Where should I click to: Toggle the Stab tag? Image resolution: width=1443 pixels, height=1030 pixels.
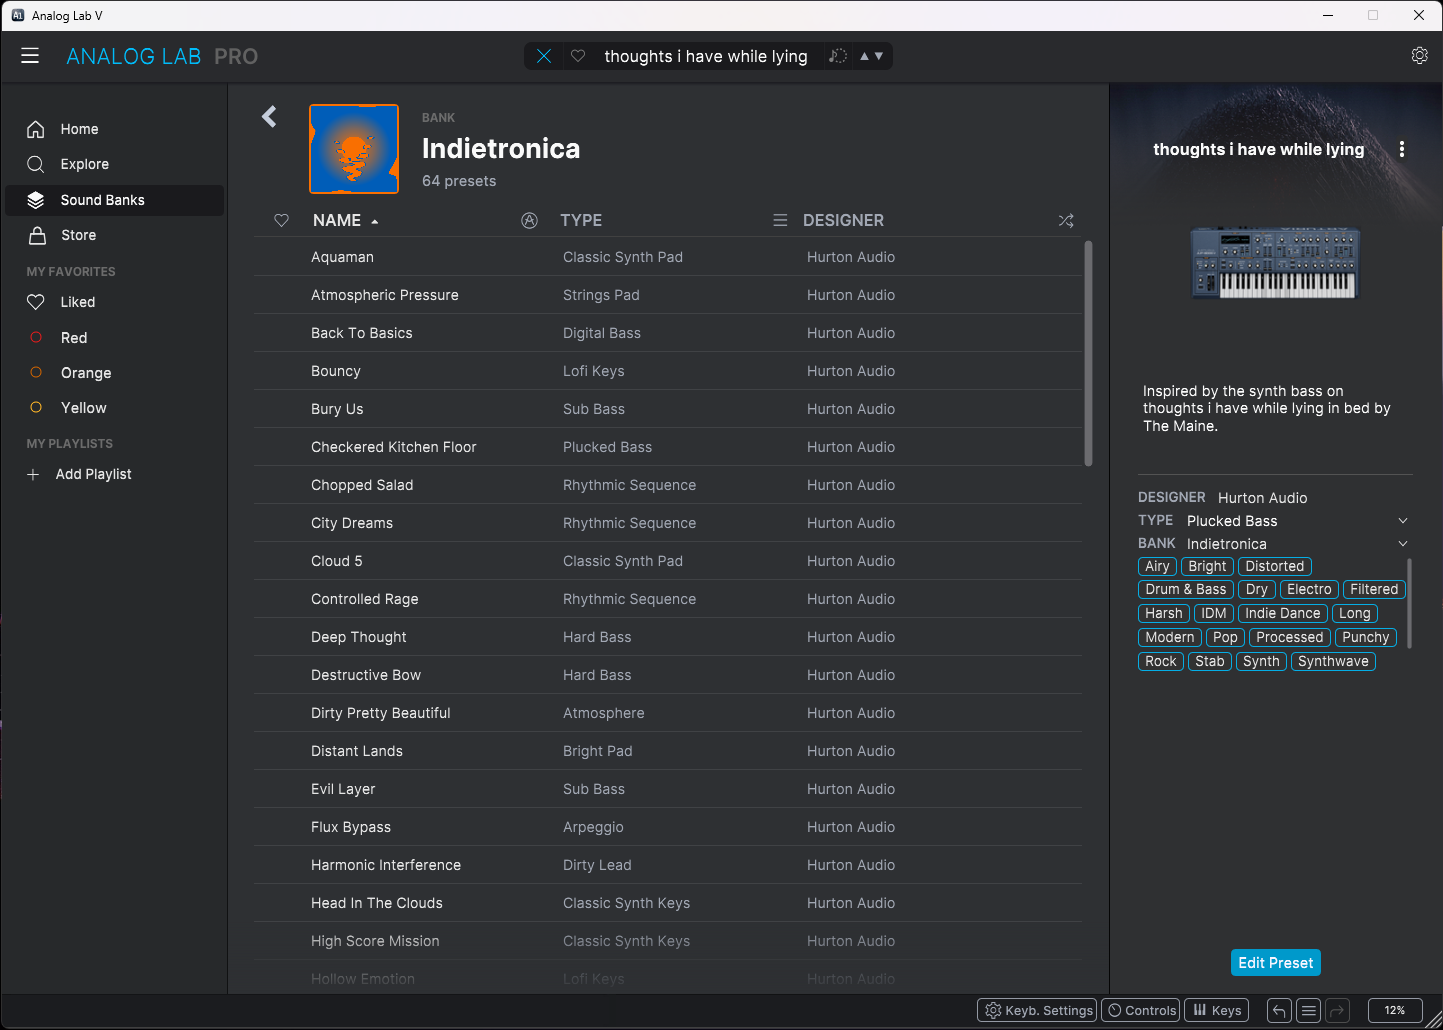(x=1210, y=661)
